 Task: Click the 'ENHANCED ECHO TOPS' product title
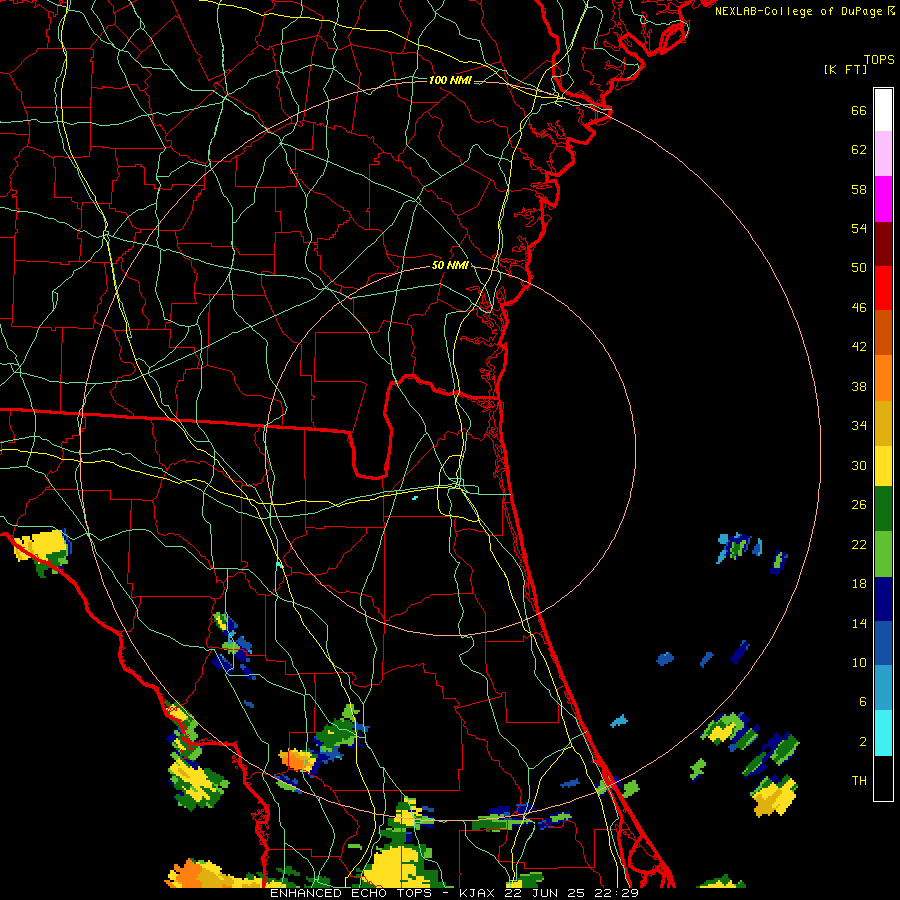point(351,893)
